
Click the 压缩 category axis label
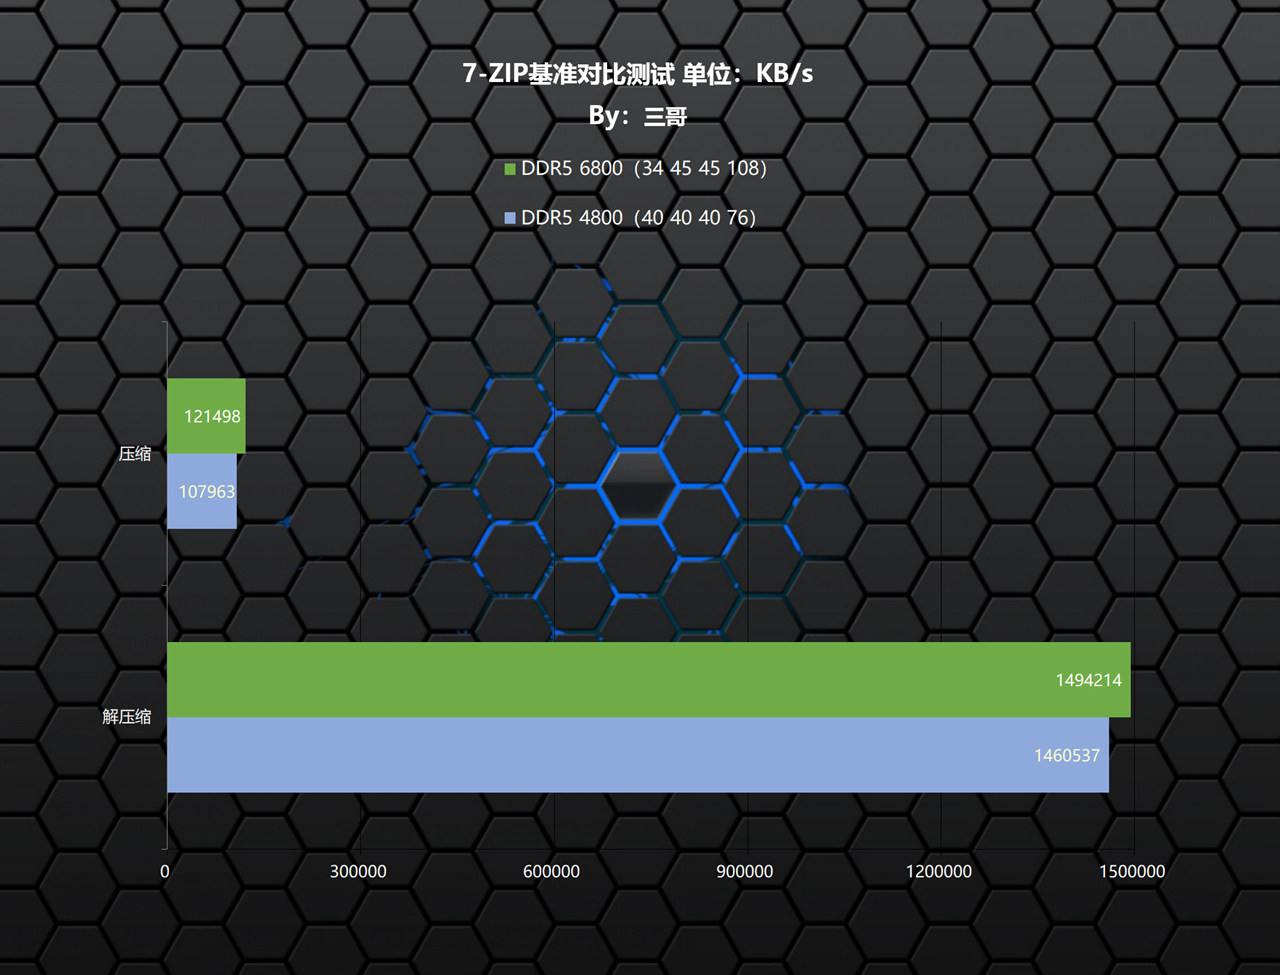(135, 454)
